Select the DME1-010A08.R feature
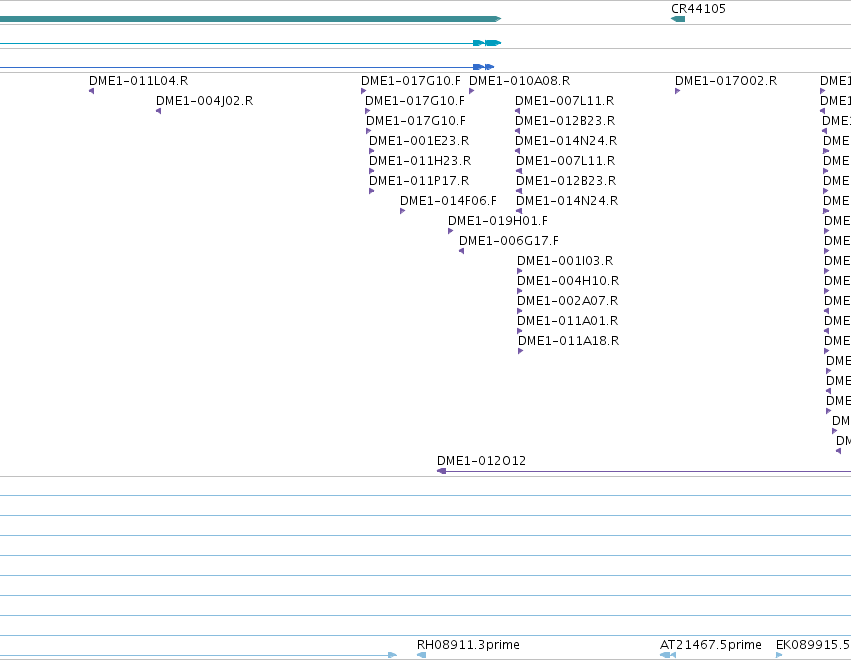 [x=472, y=91]
